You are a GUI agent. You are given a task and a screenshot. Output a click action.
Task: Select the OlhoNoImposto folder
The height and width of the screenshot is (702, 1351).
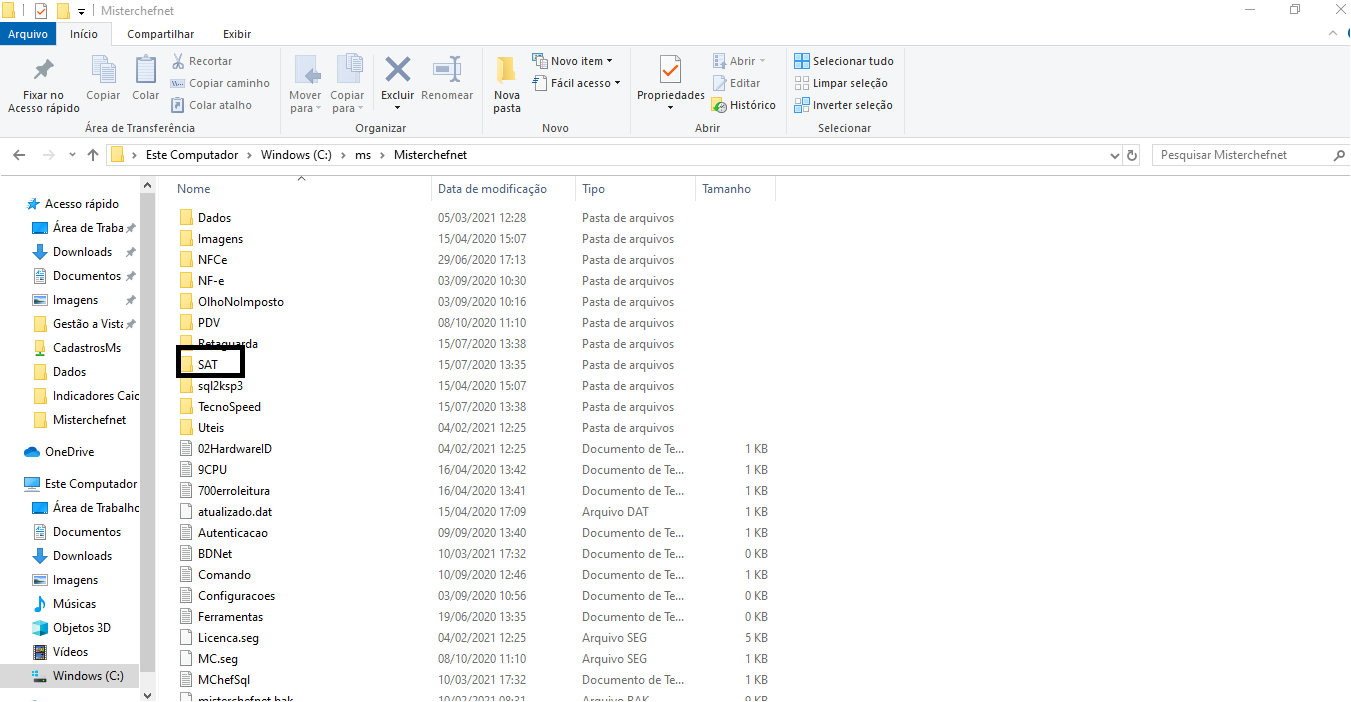pos(240,302)
